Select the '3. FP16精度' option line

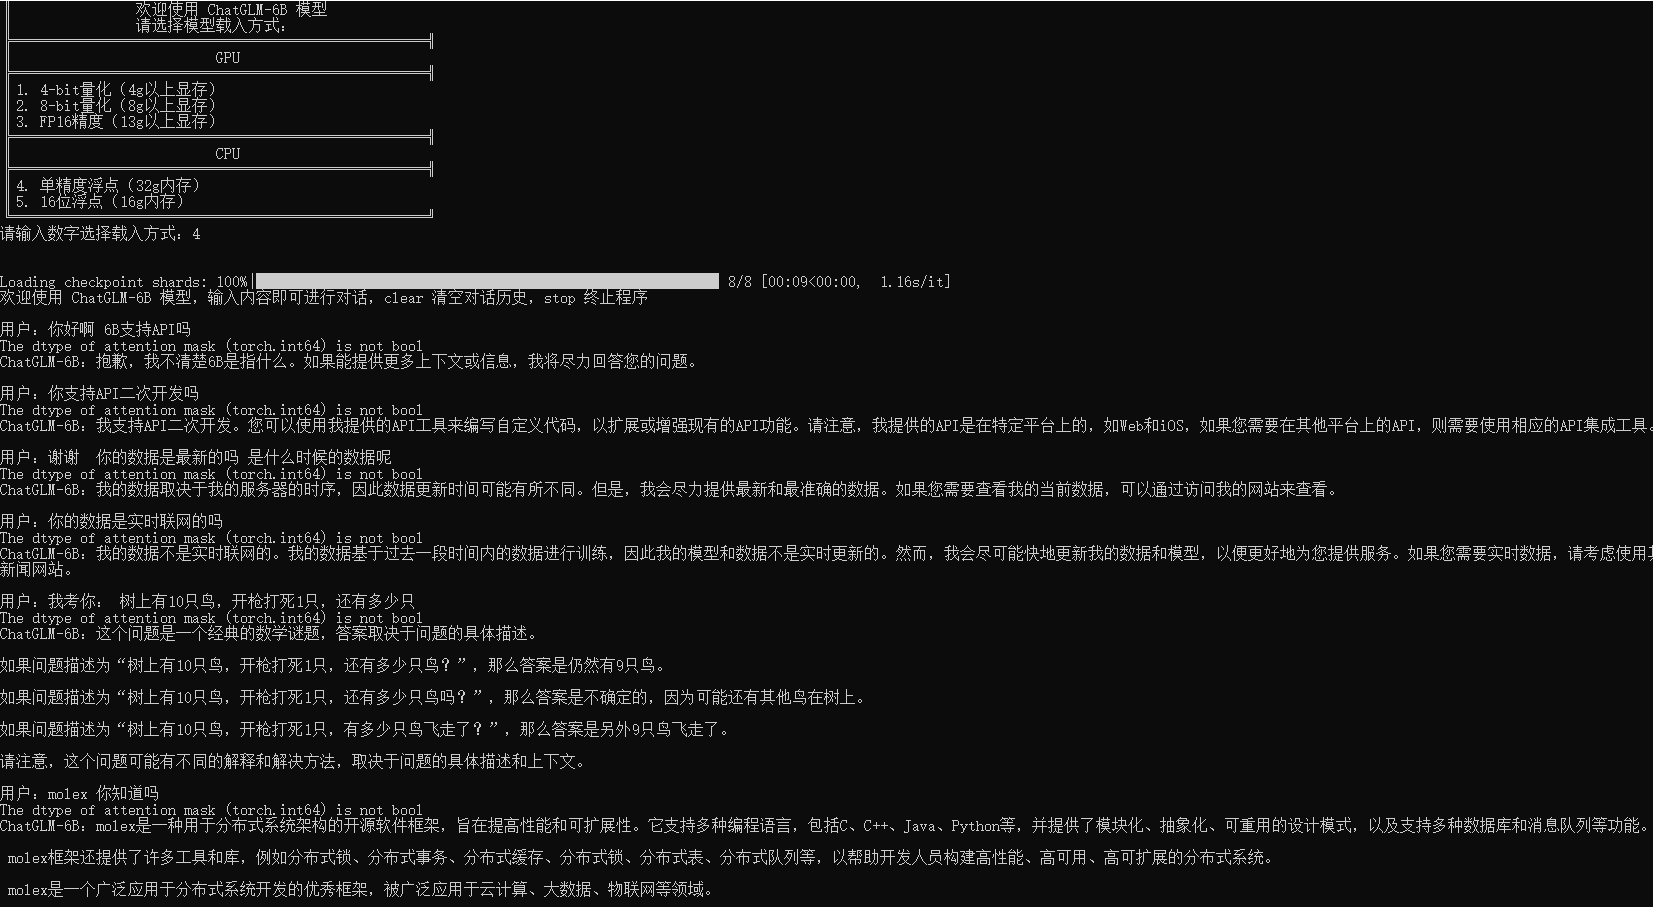[116, 122]
